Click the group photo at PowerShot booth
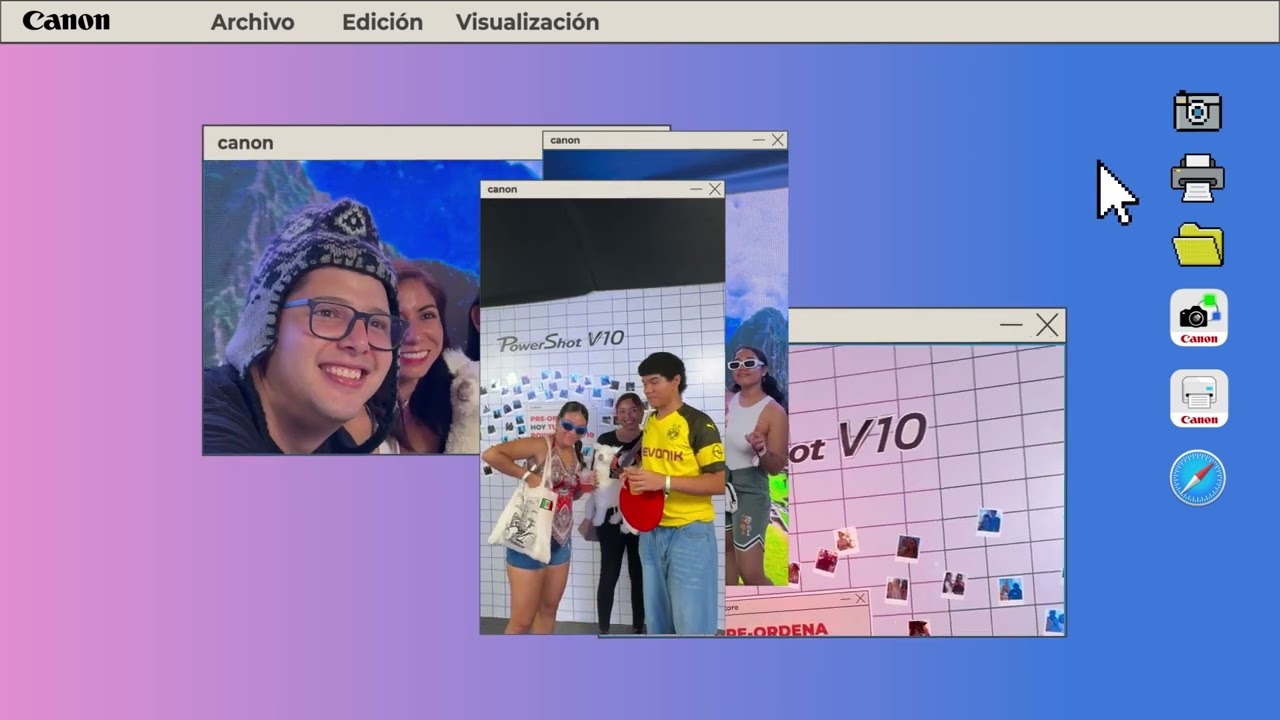1280x720 pixels. pyautogui.click(x=602, y=416)
